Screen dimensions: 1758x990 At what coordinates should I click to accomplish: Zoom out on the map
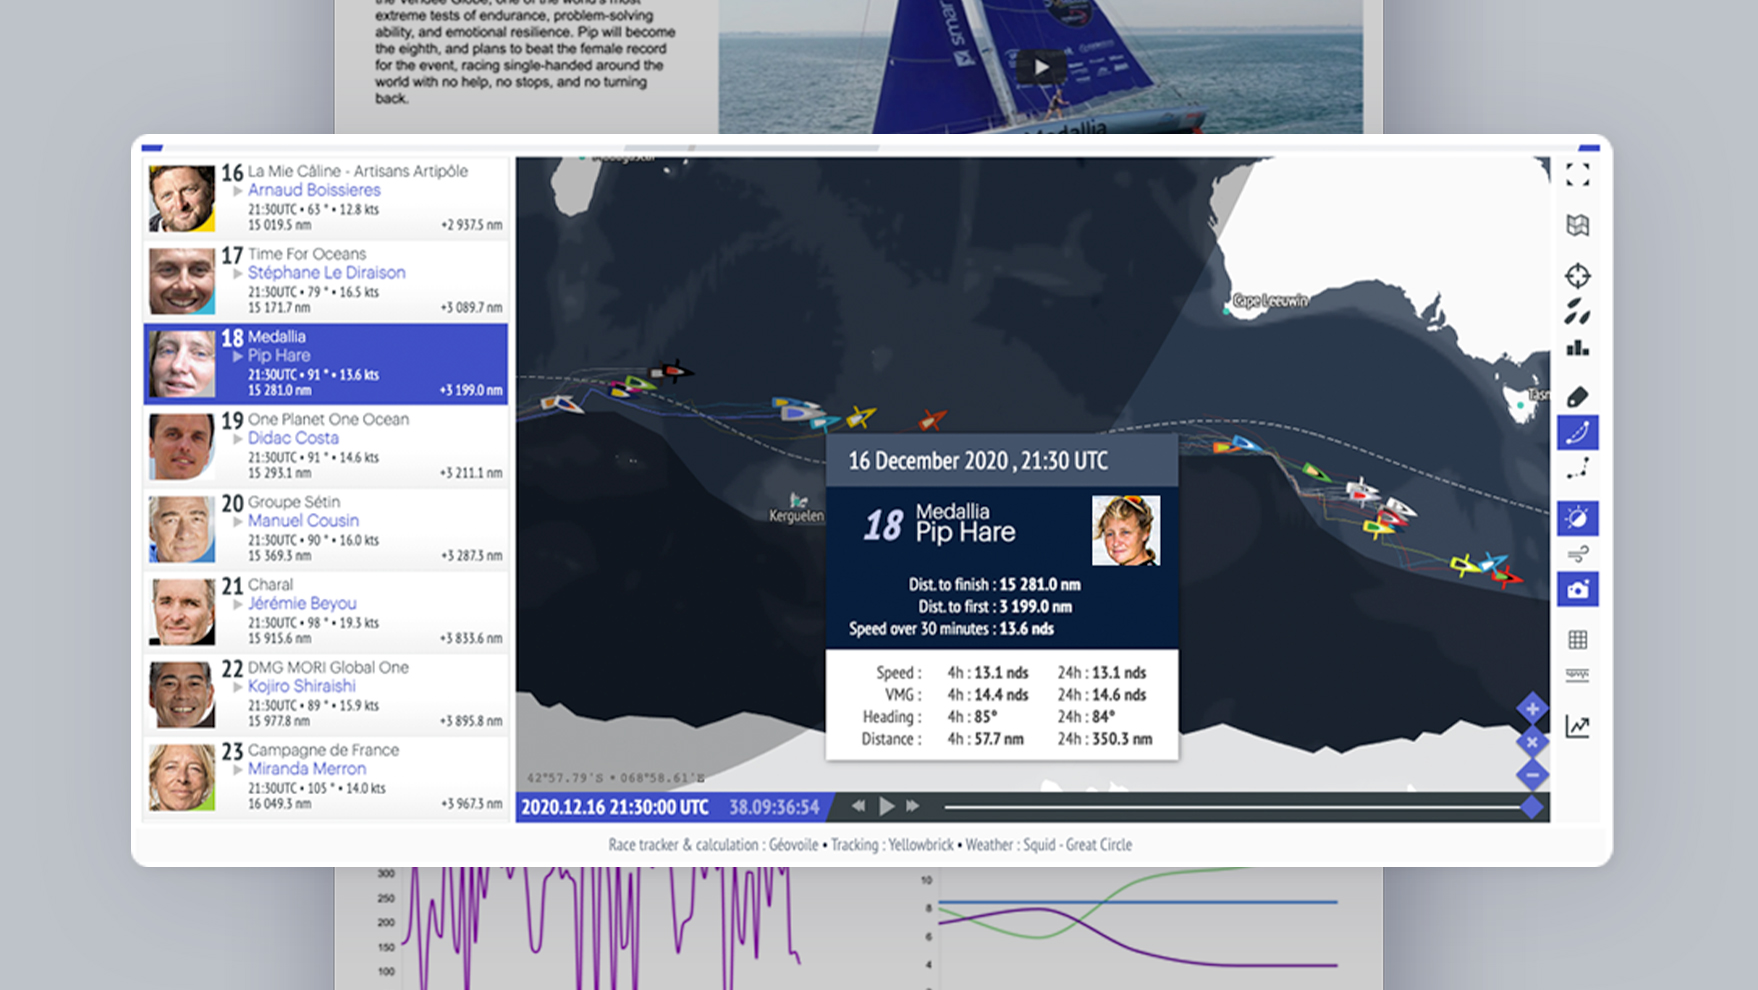tap(1532, 775)
